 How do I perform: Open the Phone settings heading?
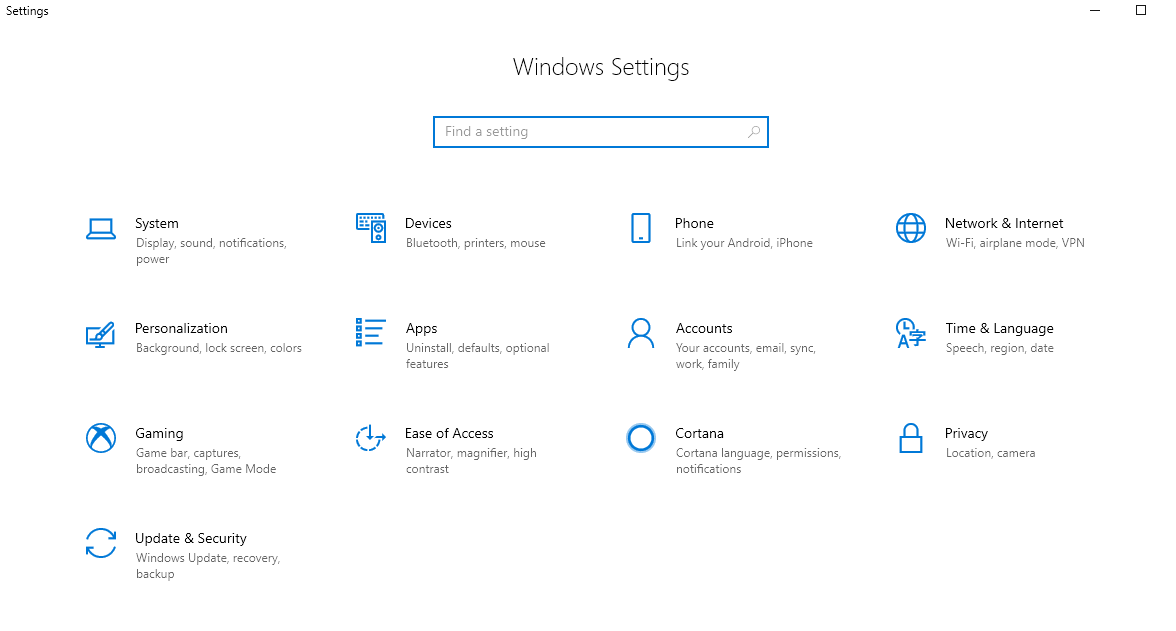pos(694,224)
